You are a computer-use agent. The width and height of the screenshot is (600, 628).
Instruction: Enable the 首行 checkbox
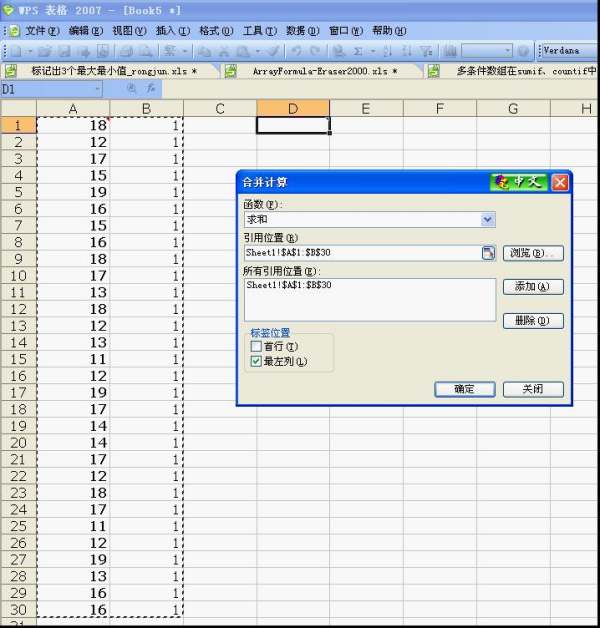pos(257,347)
